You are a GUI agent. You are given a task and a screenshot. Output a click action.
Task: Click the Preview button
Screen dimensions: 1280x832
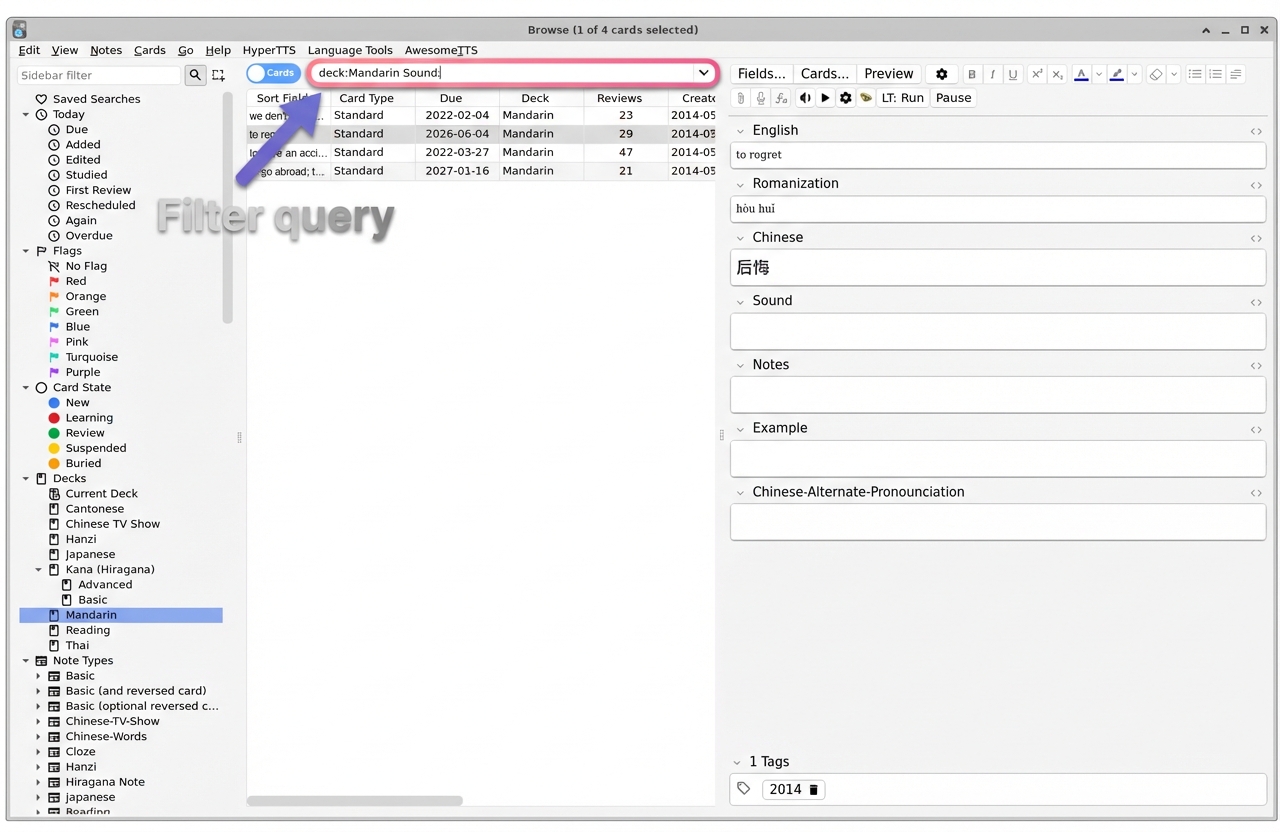click(888, 73)
